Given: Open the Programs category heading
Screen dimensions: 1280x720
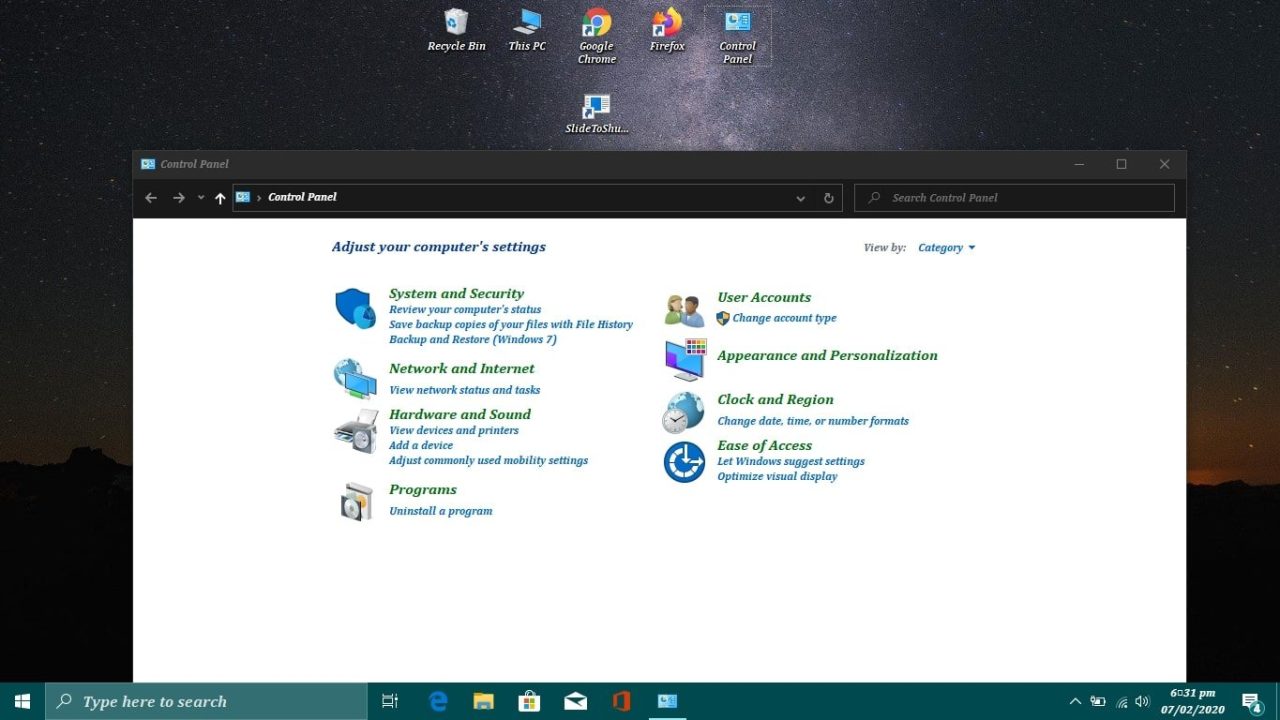Looking at the screenshot, I should click(423, 489).
